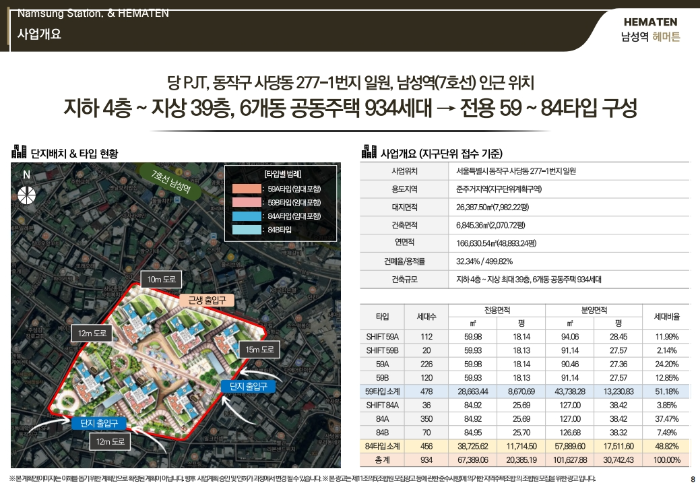The image size is (700, 485).
Task: Click the 37.47% ratio cell
Action: click(x=667, y=419)
